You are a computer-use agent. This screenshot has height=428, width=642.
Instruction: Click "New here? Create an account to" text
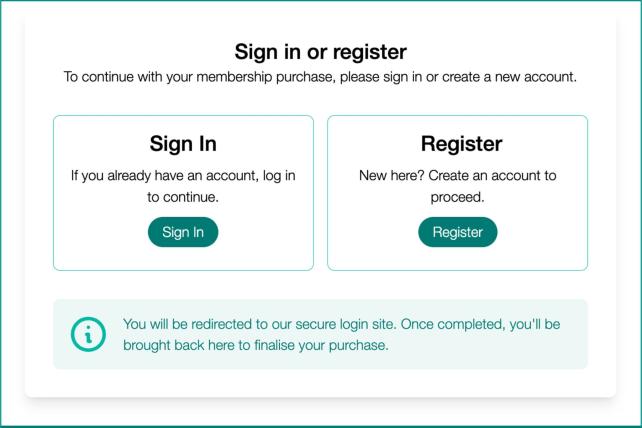click(457, 175)
